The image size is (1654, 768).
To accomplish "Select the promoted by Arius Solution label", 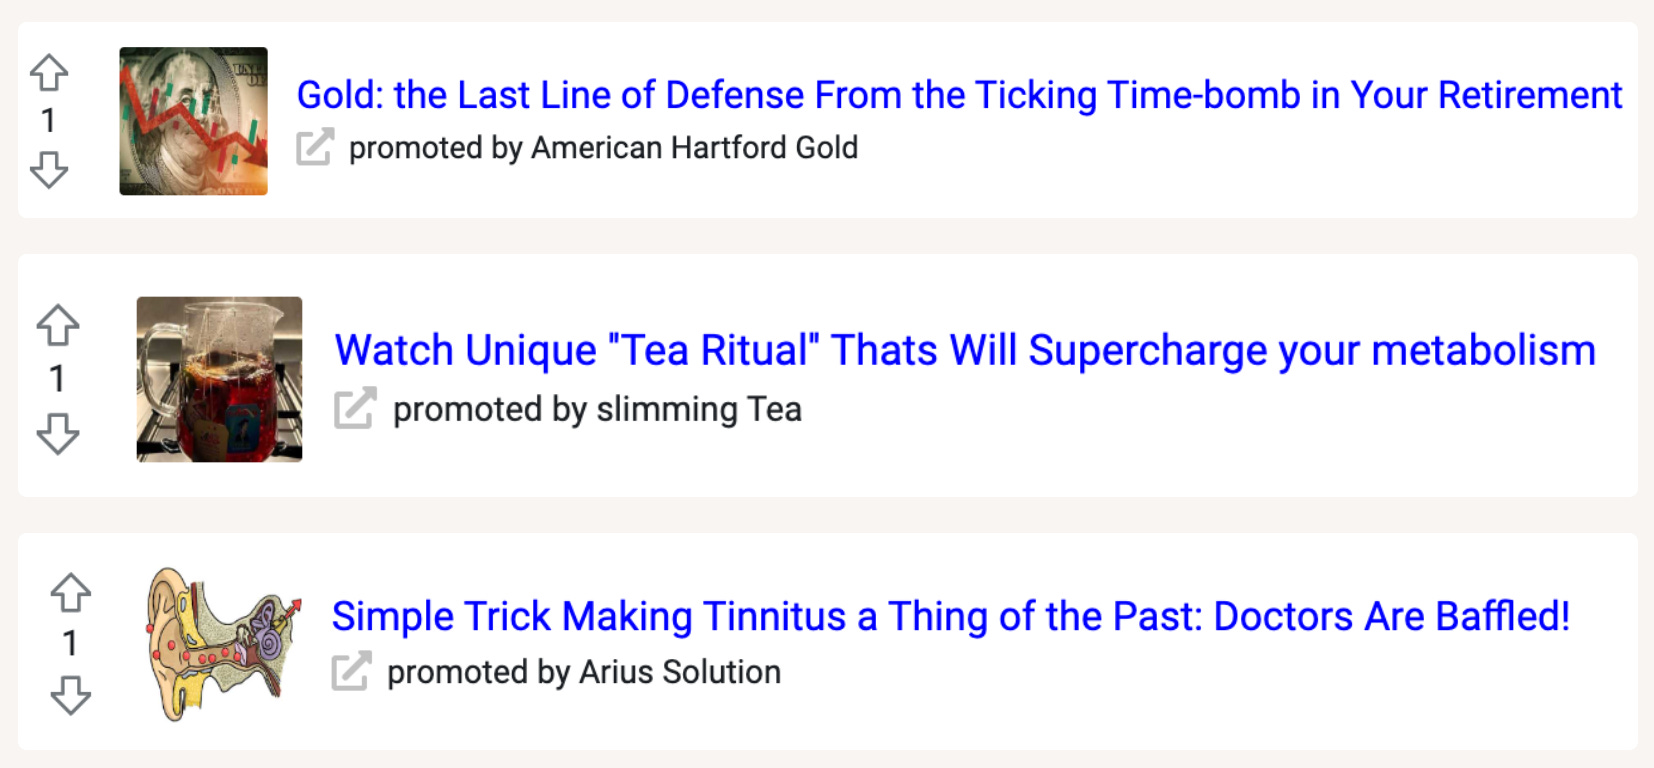I will coord(583,672).
